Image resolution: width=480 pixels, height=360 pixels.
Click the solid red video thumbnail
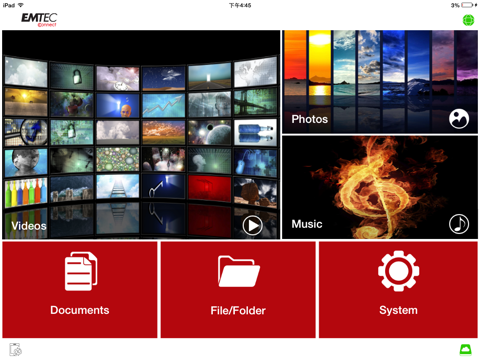click(x=209, y=188)
